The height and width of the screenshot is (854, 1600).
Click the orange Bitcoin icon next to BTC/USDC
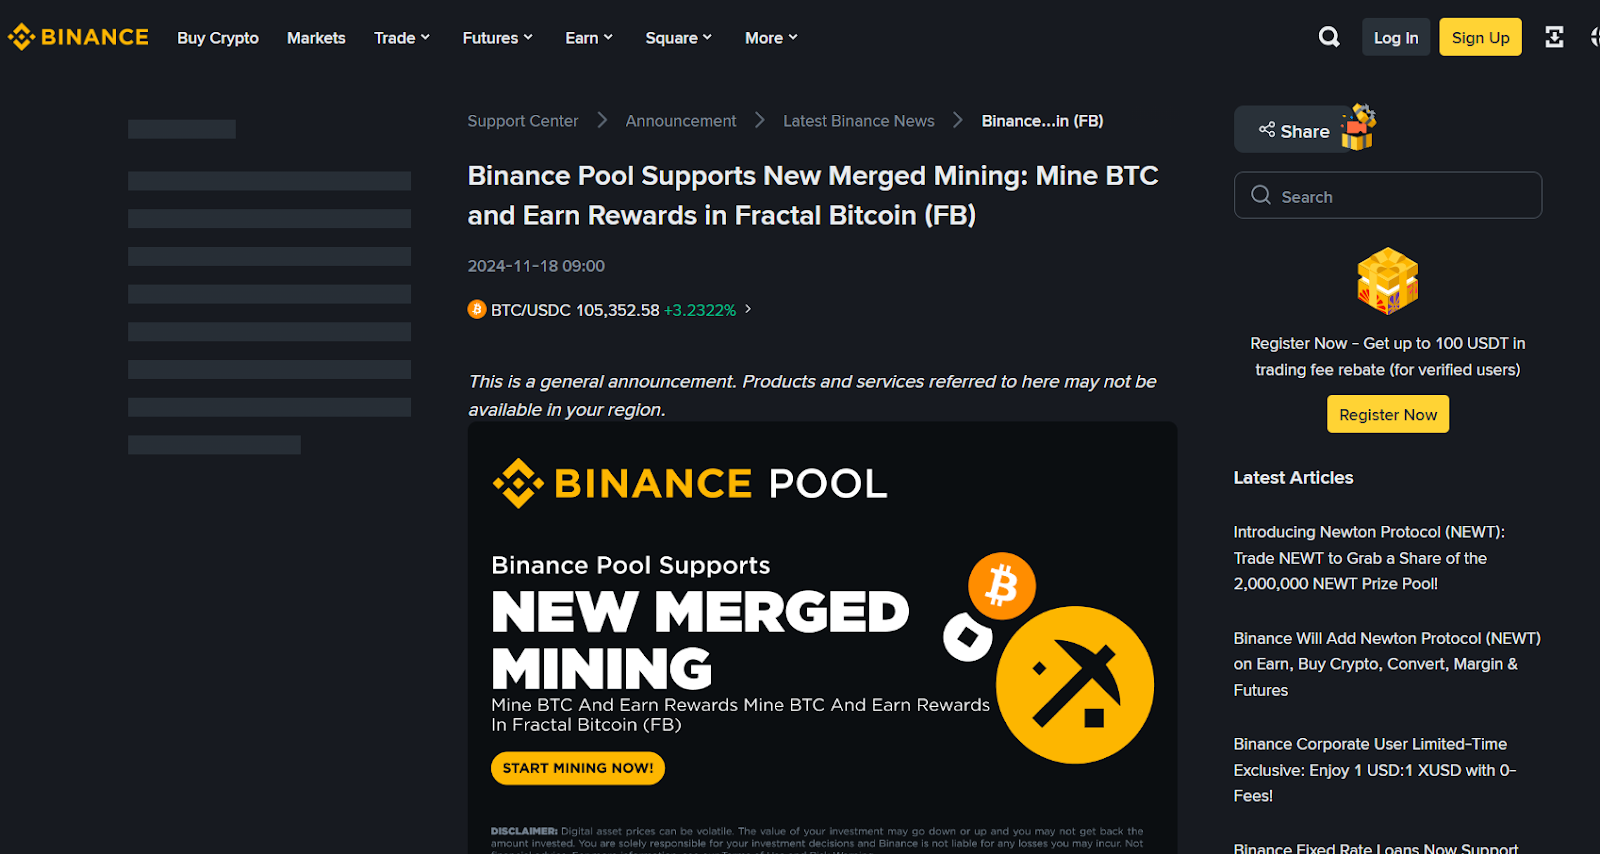tap(477, 310)
